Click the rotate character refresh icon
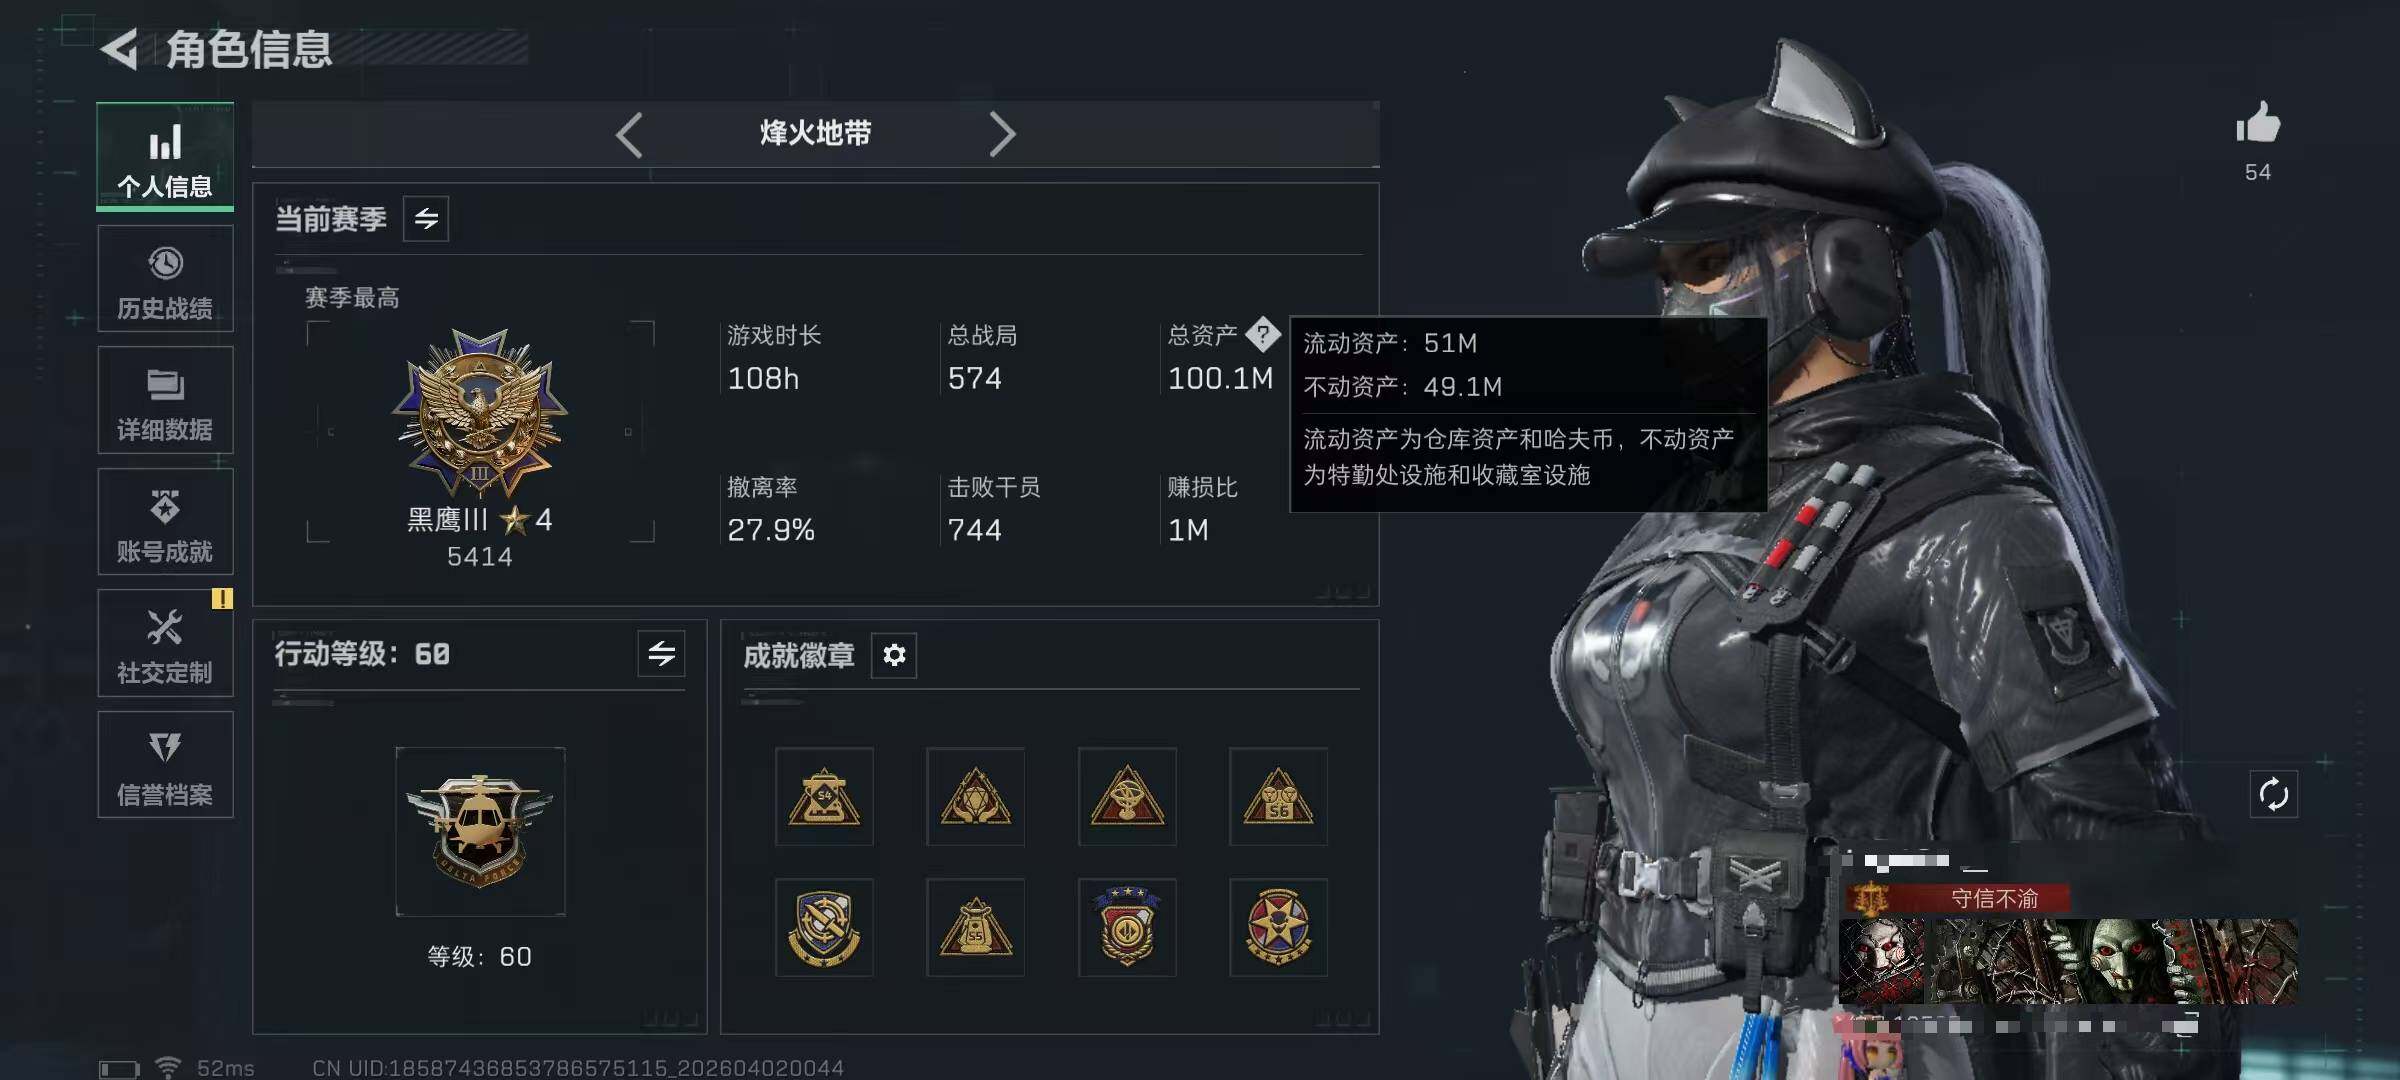 pos(2273,795)
